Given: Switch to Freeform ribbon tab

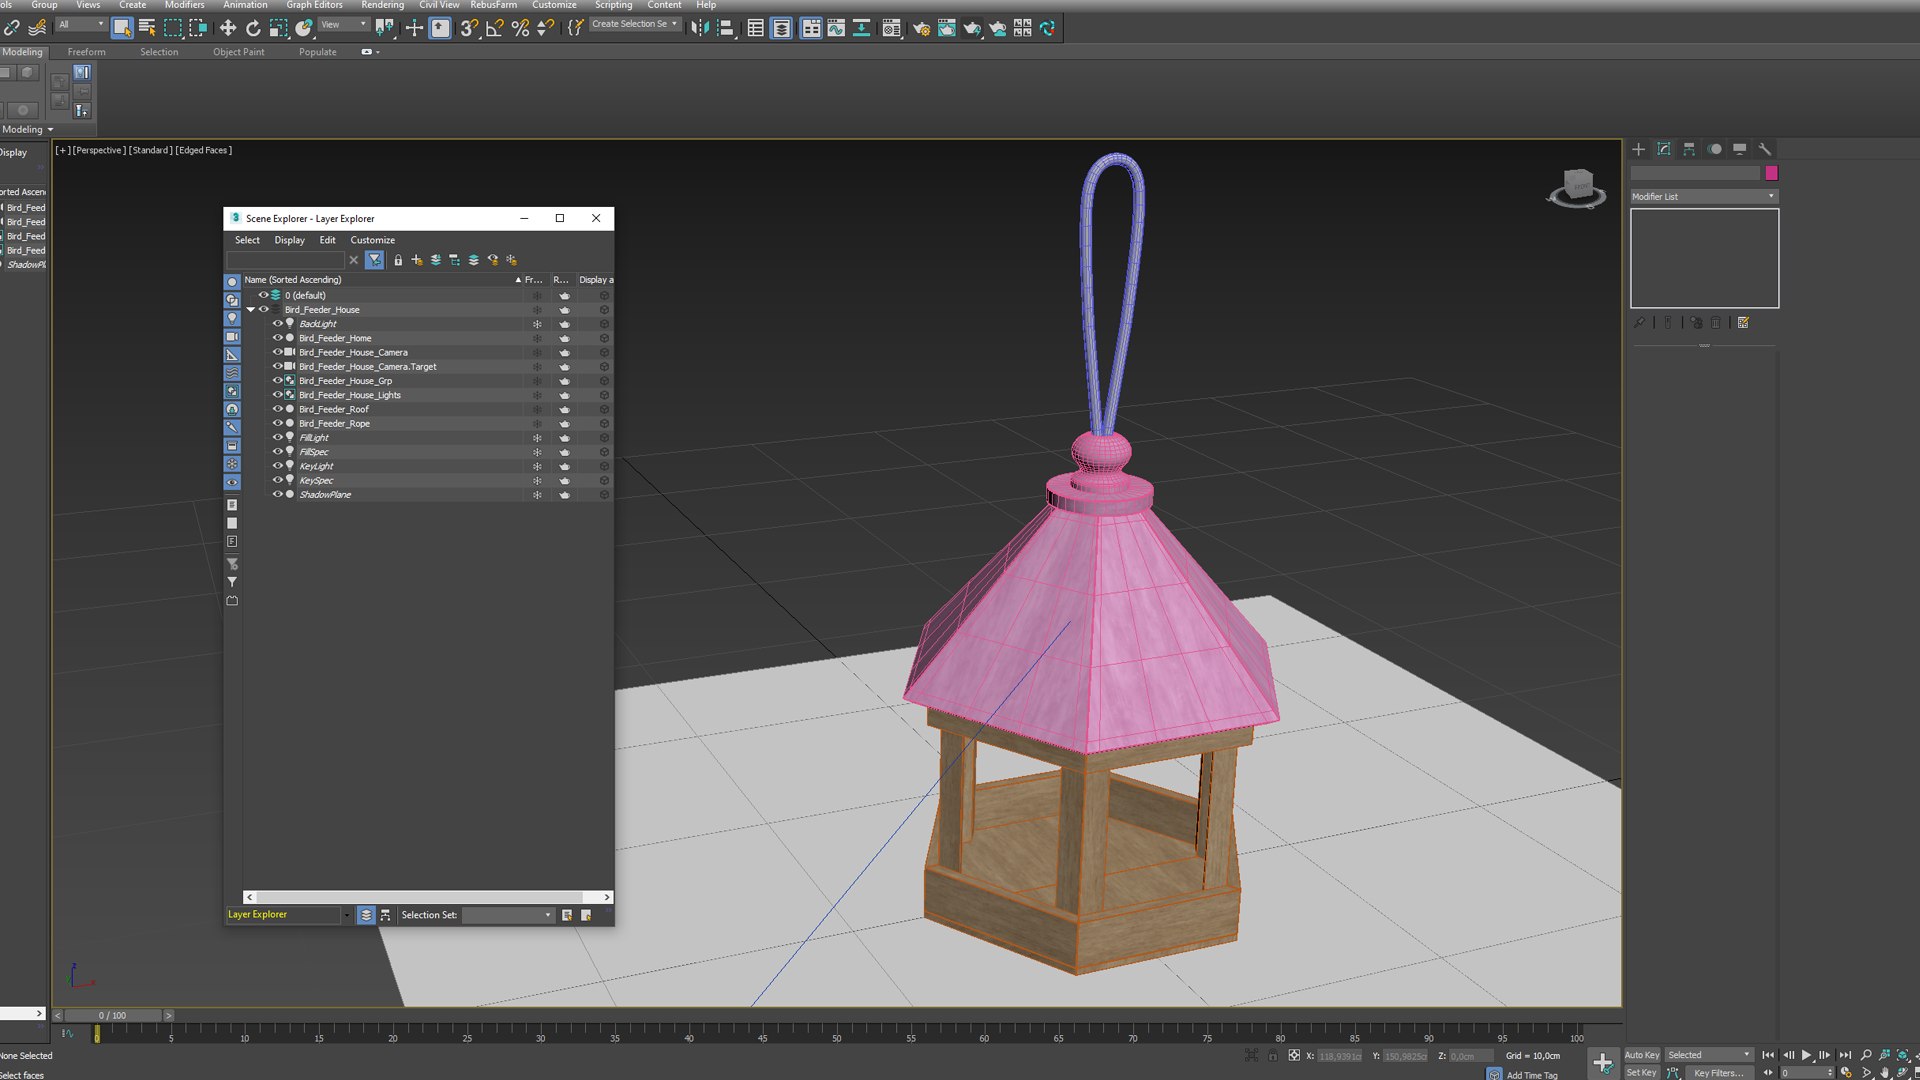Looking at the screenshot, I should pyautogui.click(x=86, y=52).
